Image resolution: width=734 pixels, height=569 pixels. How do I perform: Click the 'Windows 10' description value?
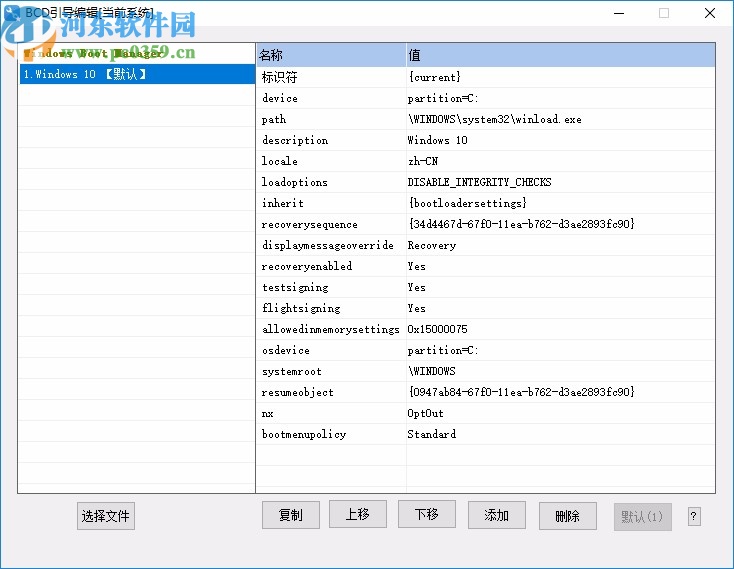coord(438,140)
